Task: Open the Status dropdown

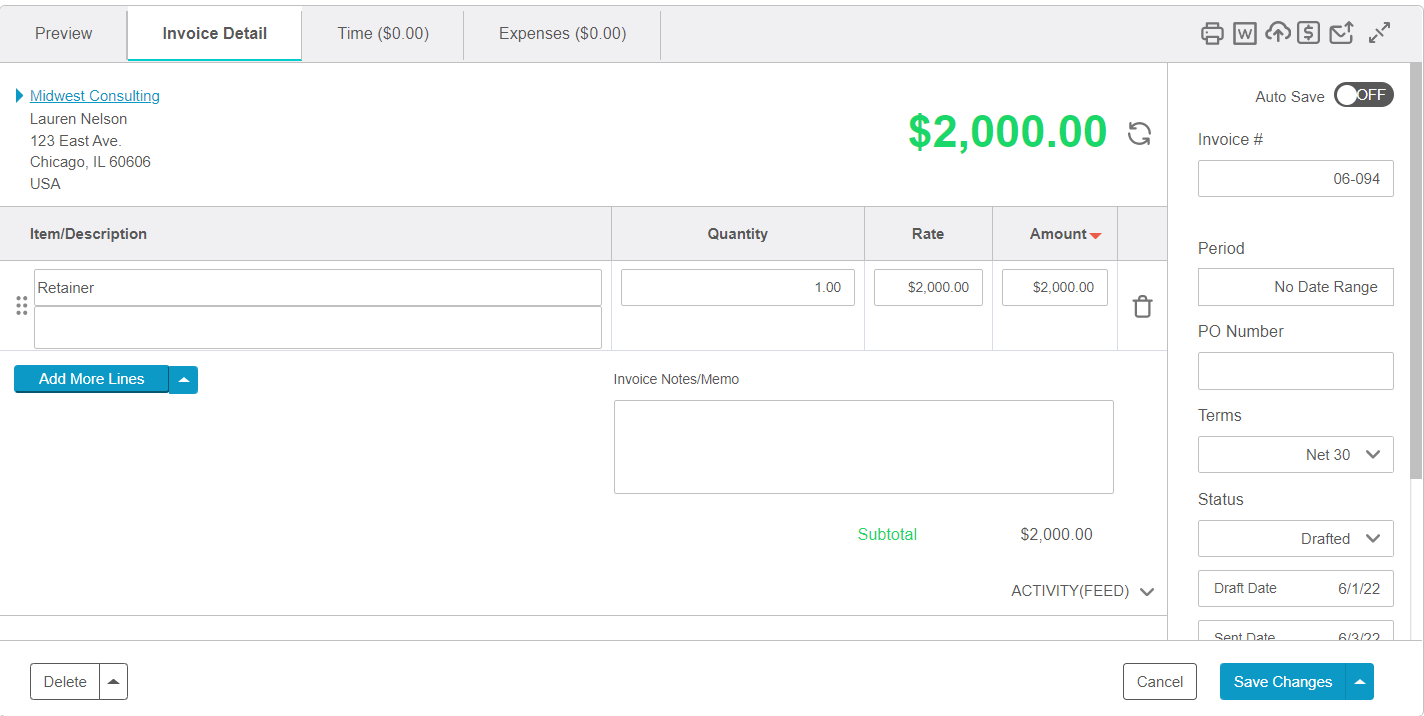Action: [x=1295, y=538]
